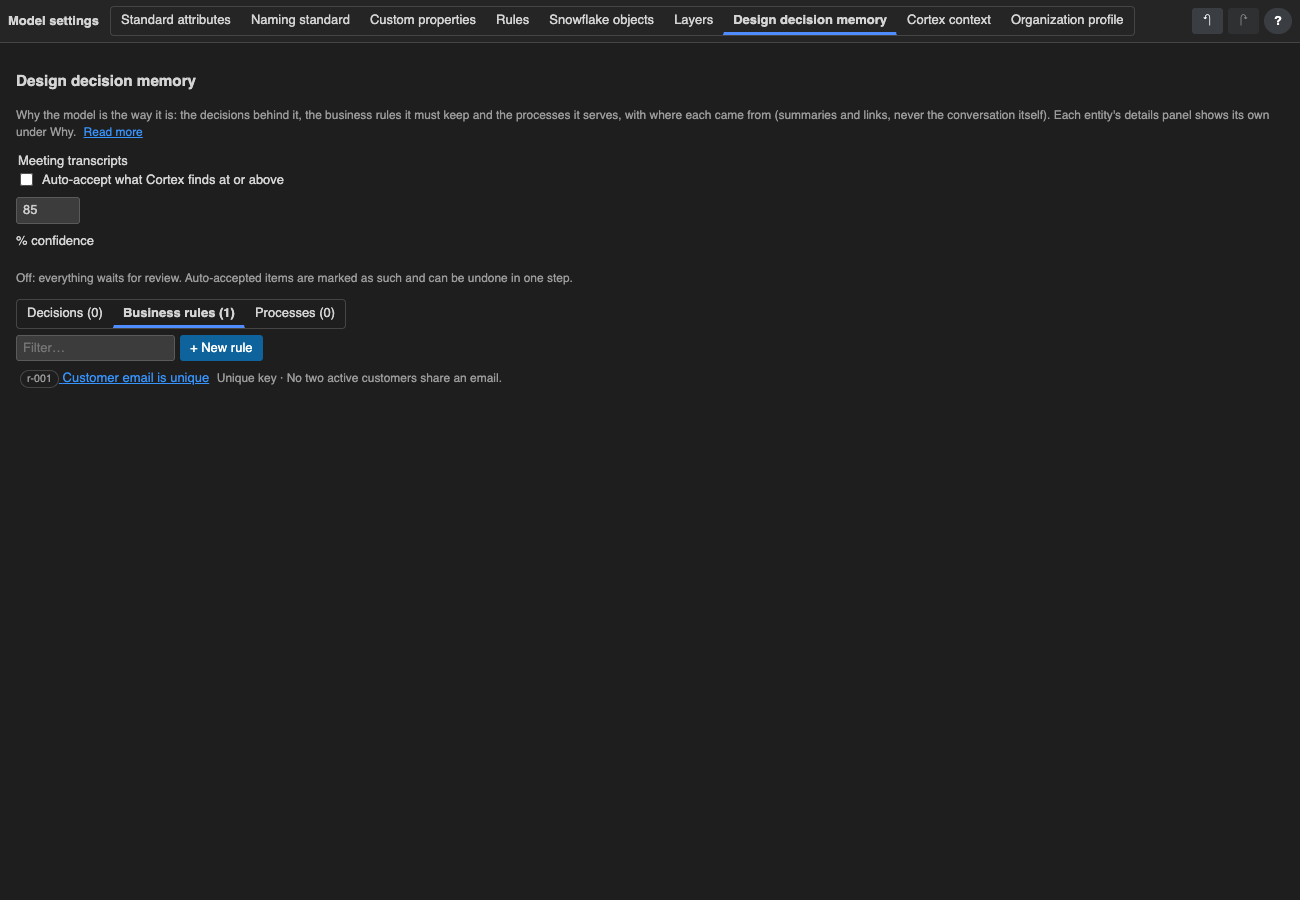The height and width of the screenshot is (900, 1300).
Task: Open the Standard attributes tab
Action: (x=176, y=20)
